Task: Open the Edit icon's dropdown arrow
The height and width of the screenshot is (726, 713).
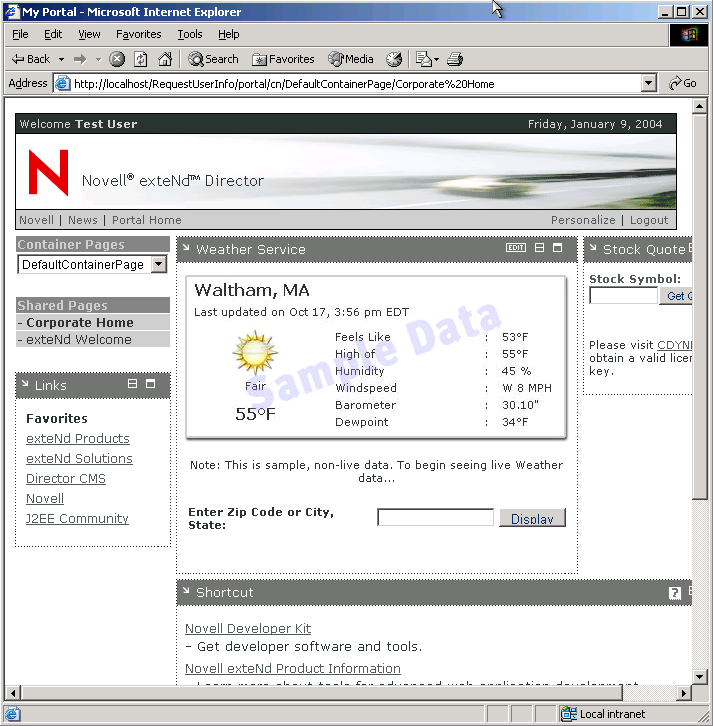Action: point(436,59)
